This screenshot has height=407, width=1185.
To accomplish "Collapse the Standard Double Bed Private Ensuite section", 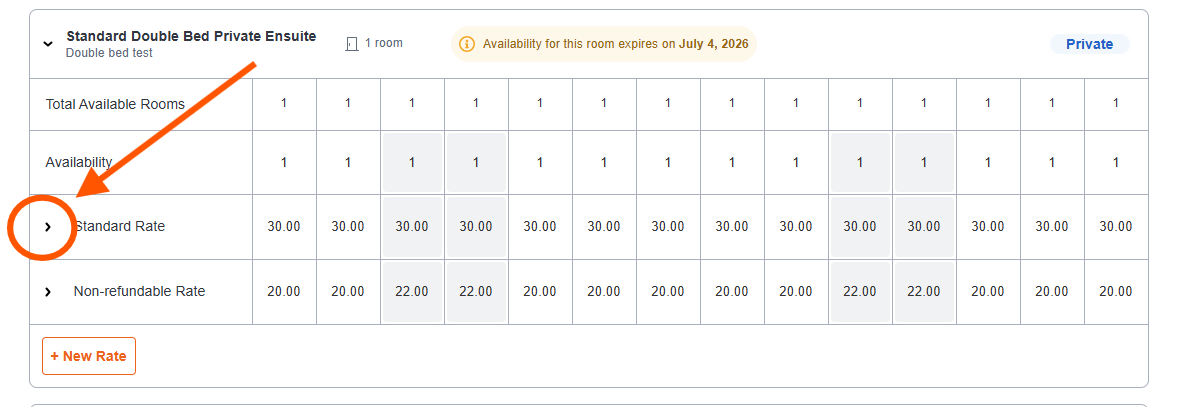I will (48, 44).
